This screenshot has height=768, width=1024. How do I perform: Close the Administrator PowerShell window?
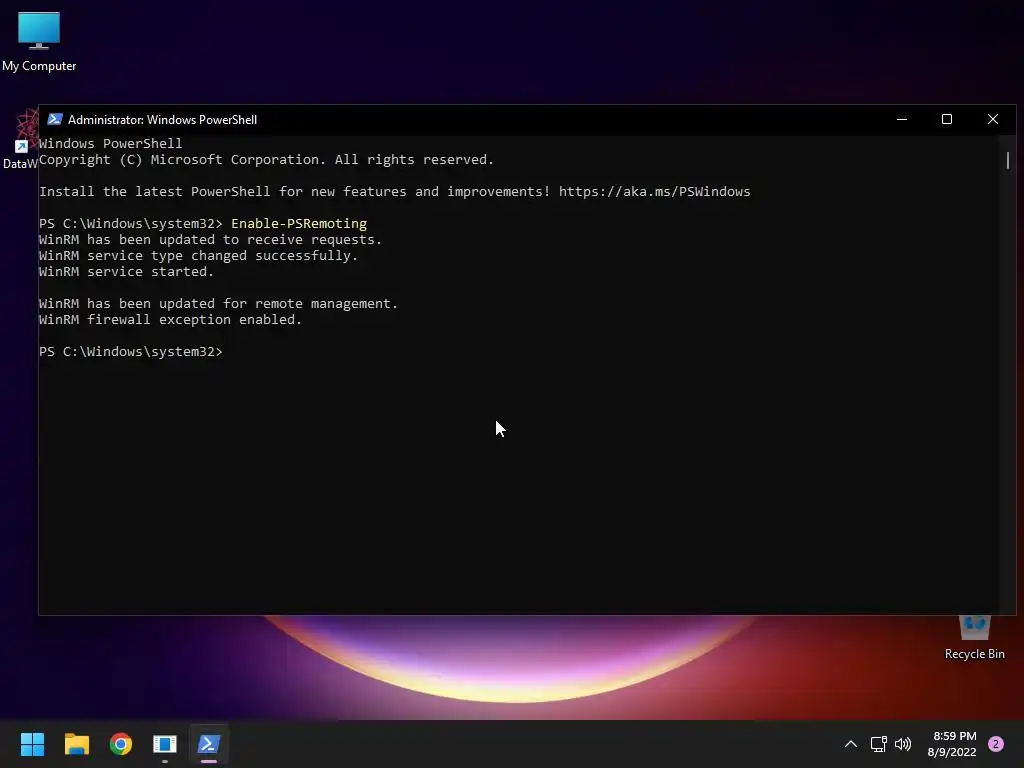pos(993,120)
